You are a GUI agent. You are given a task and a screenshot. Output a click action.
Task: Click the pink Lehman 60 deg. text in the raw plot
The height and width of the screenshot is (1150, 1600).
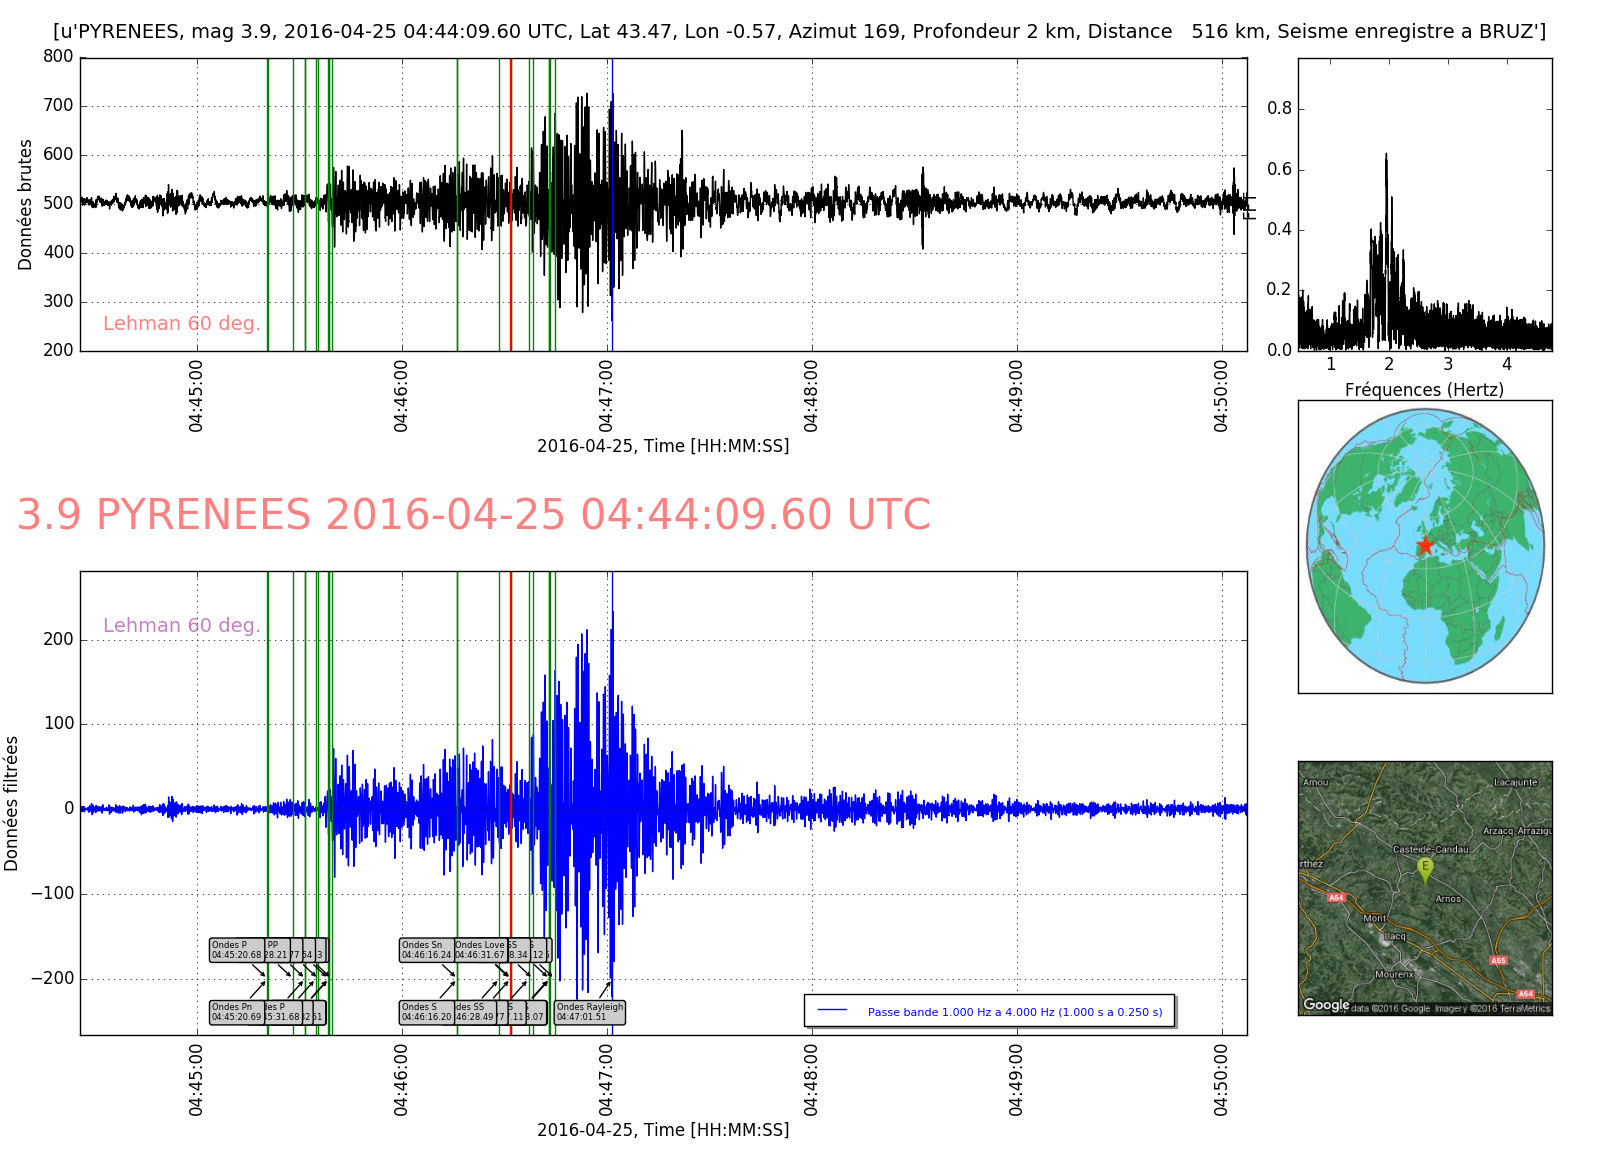[181, 323]
